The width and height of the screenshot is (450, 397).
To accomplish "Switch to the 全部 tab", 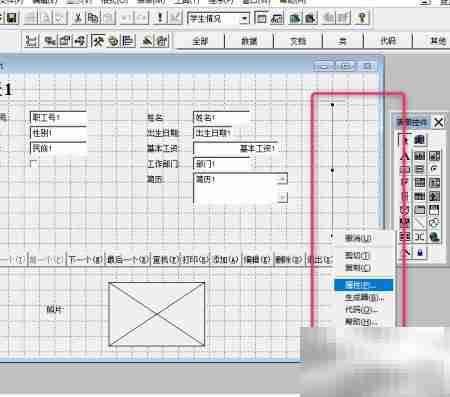I will click(200, 41).
